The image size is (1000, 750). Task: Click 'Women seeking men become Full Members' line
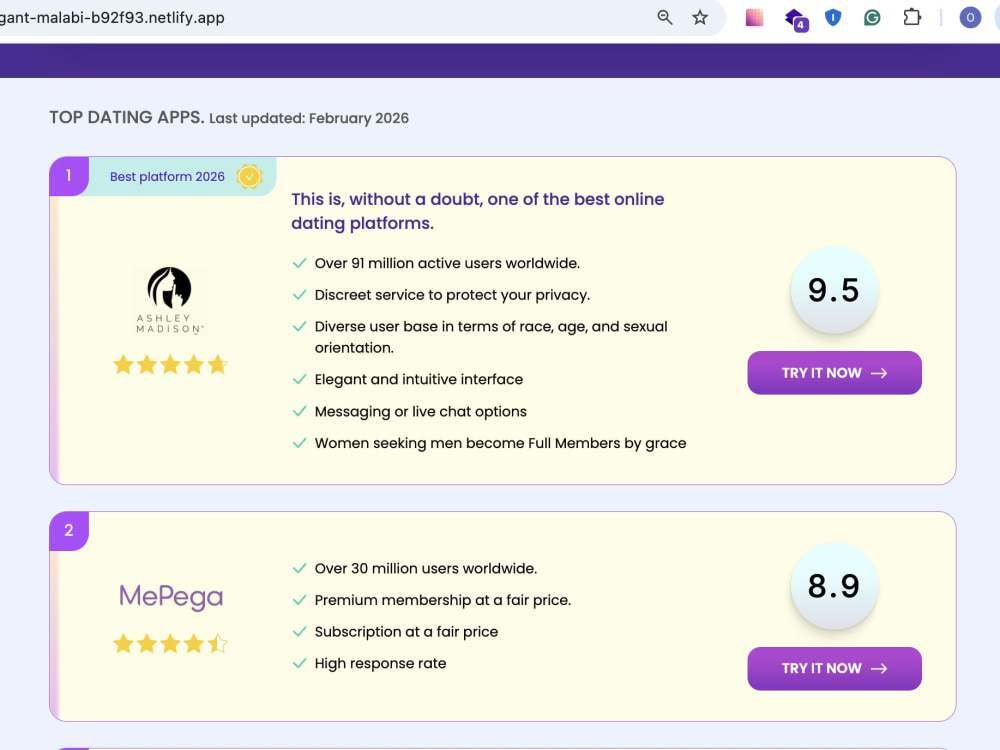(500, 443)
